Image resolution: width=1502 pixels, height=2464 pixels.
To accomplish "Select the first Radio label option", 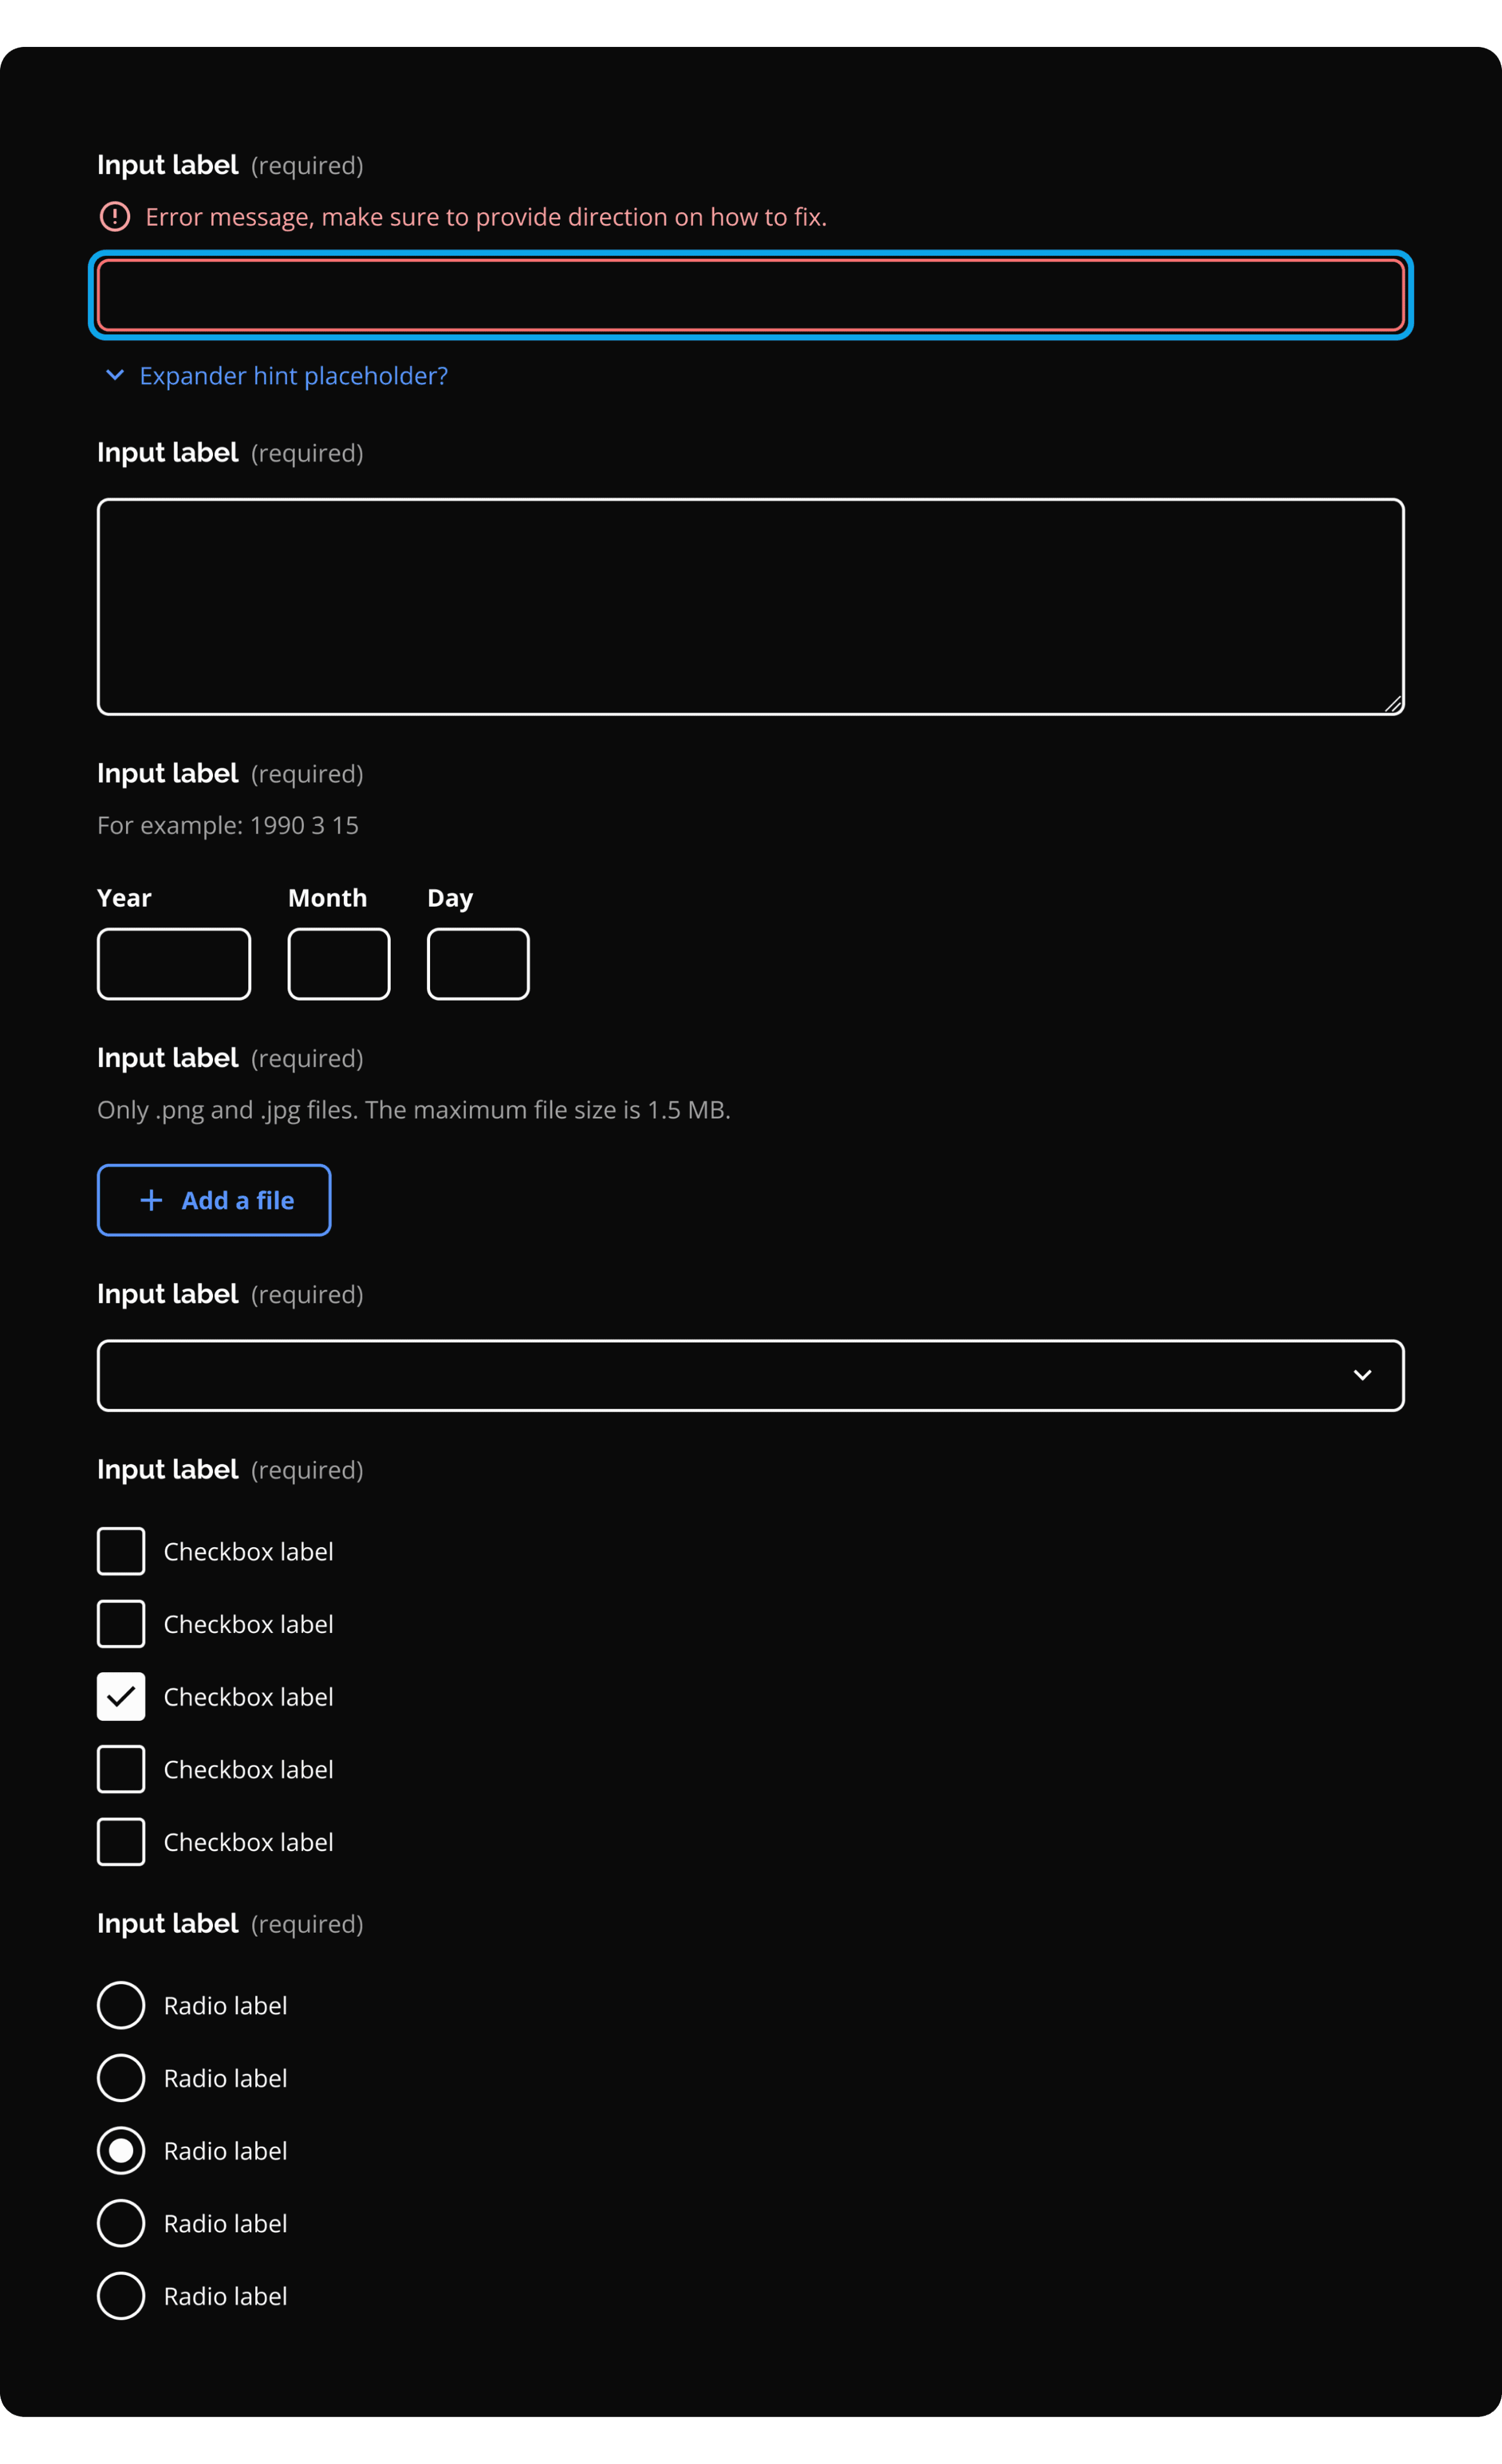I will click(x=121, y=2005).
